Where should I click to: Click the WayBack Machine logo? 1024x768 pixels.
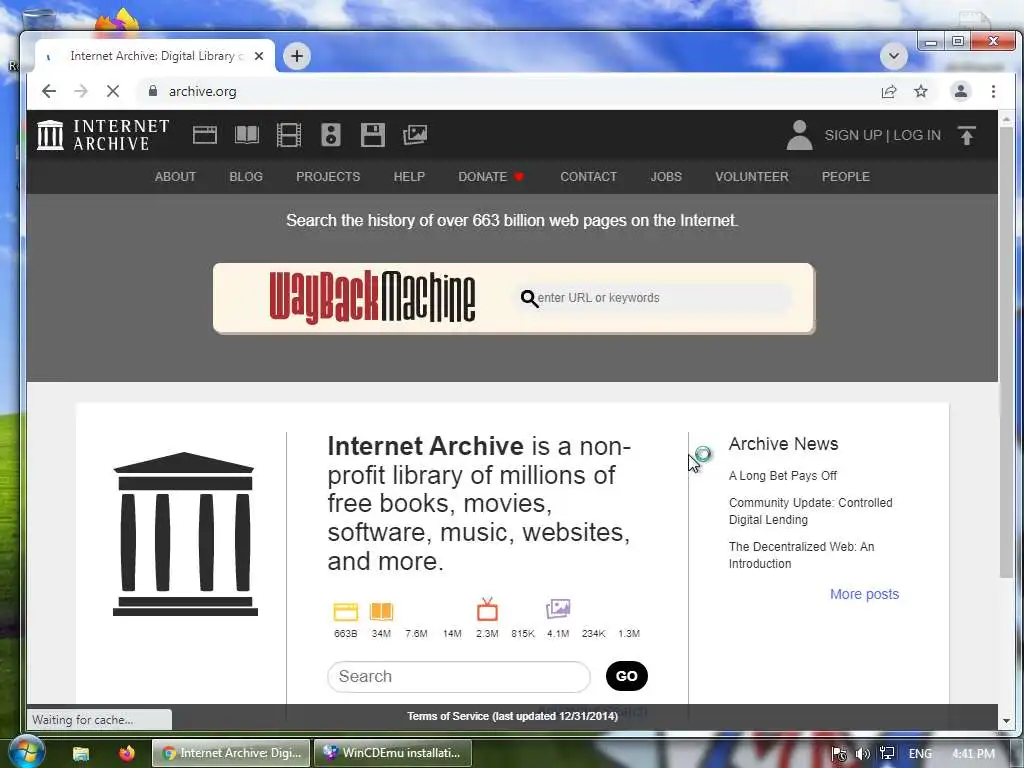[x=372, y=298]
